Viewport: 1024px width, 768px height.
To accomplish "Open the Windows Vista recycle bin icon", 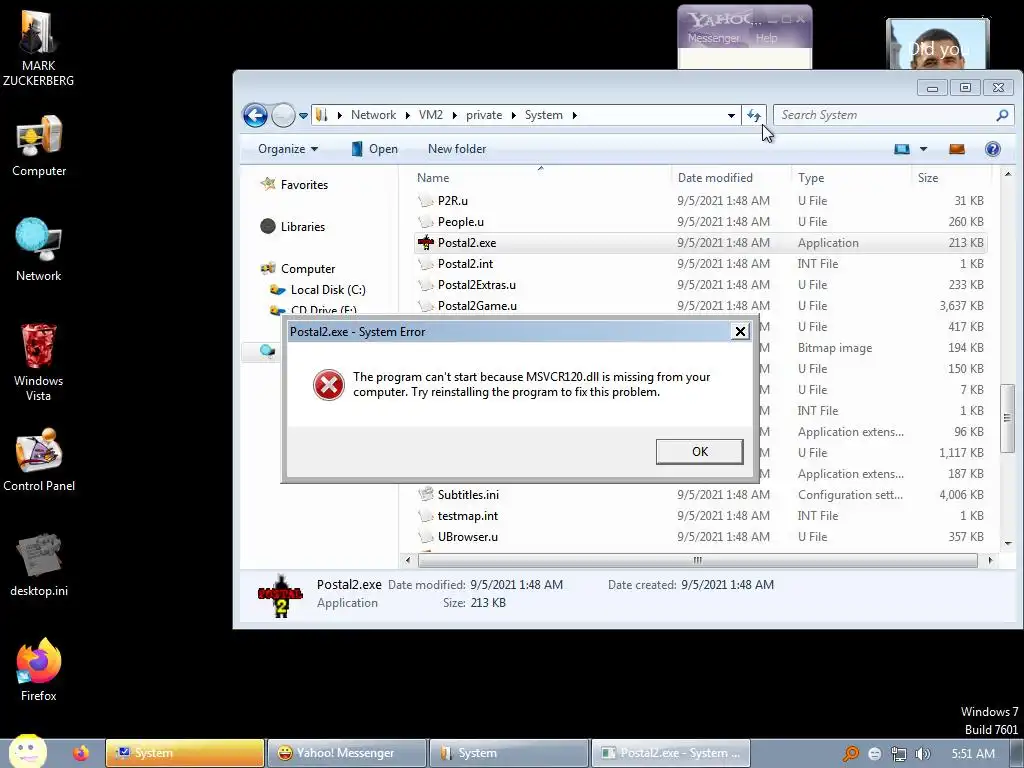I will (x=39, y=362).
